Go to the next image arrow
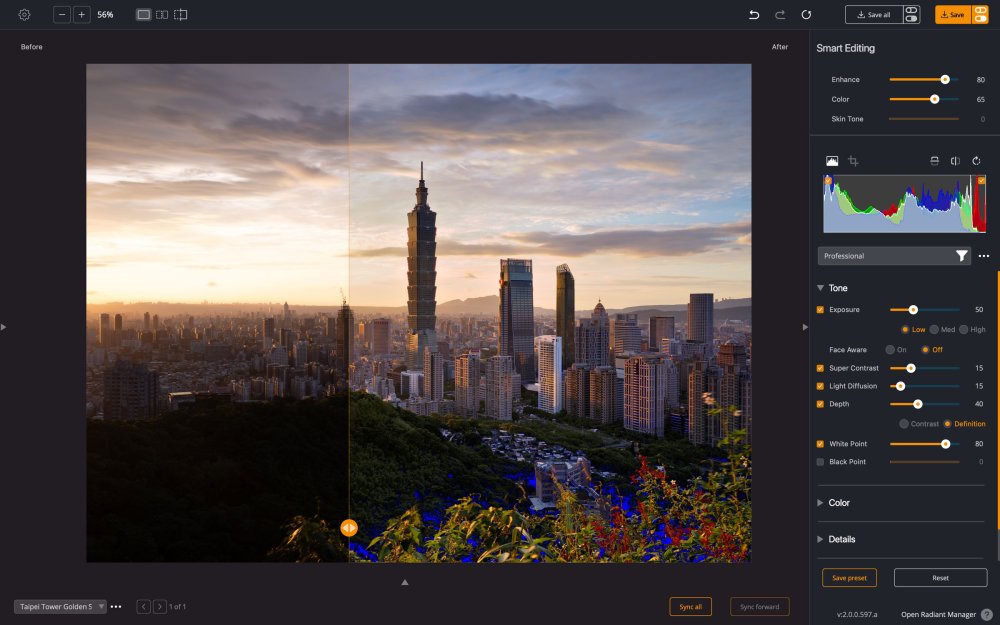1000x625 pixels. (x=160, y=607)
